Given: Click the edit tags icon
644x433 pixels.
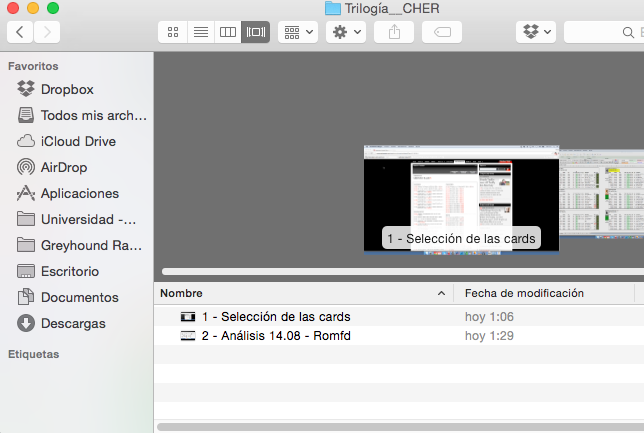Looking at the screenshot, I should coord(442,32).
